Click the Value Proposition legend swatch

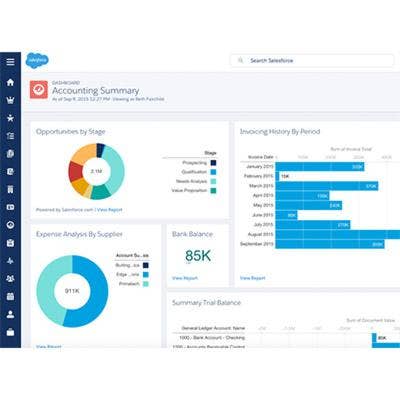213,191
